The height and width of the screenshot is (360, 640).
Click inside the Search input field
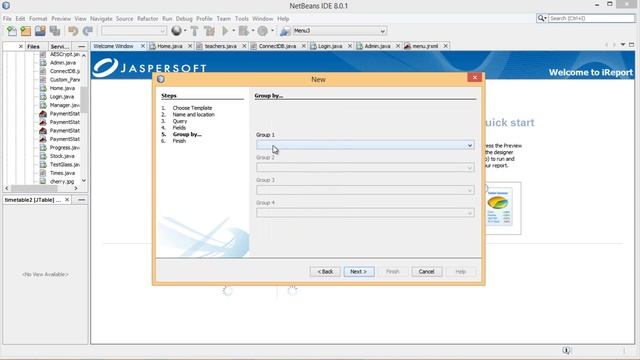[591, 18]
